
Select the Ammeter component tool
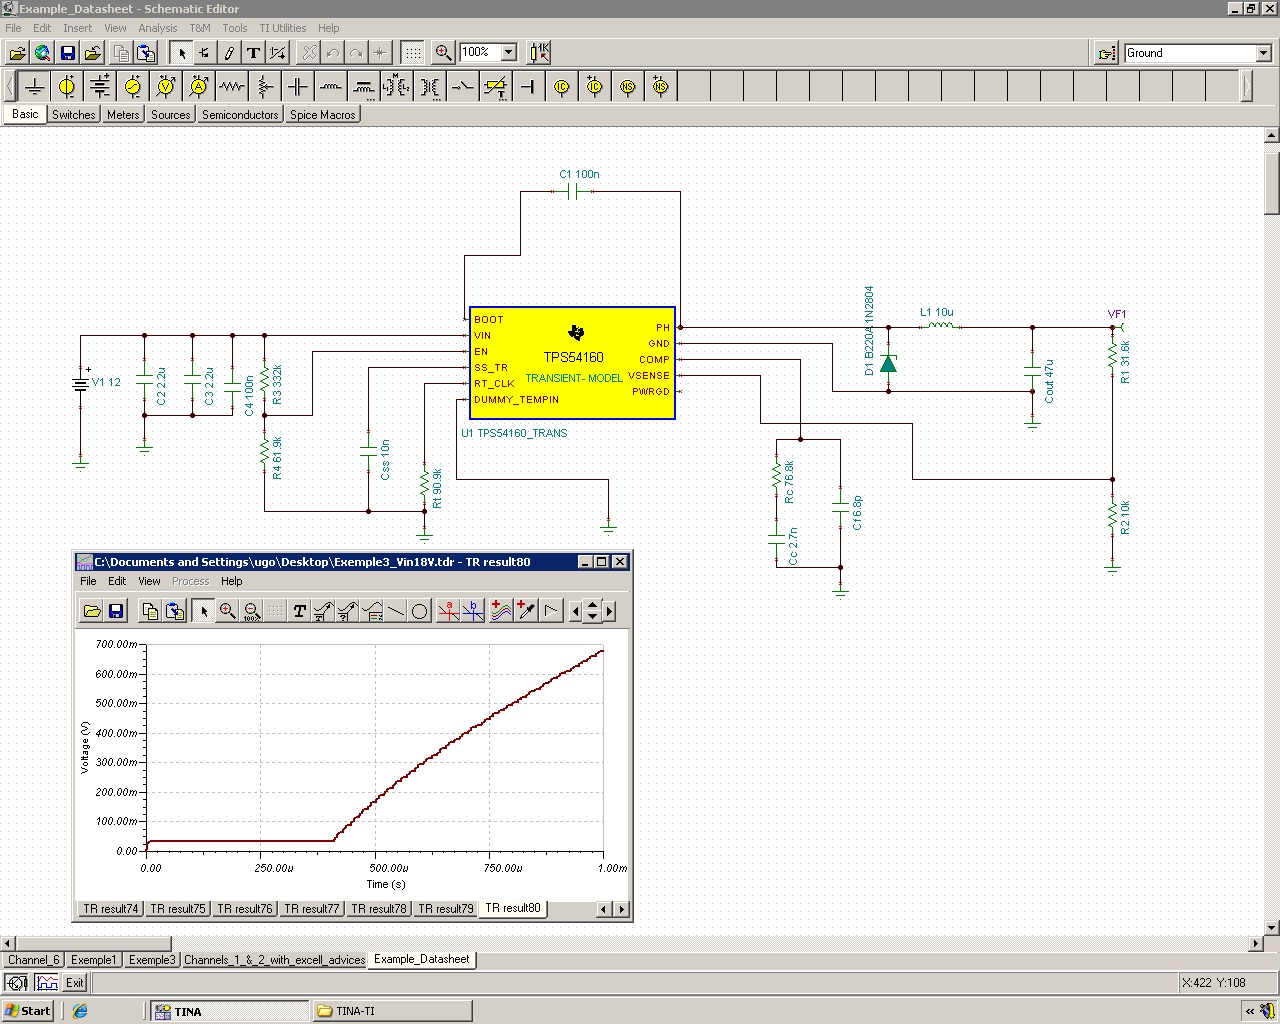197,86
